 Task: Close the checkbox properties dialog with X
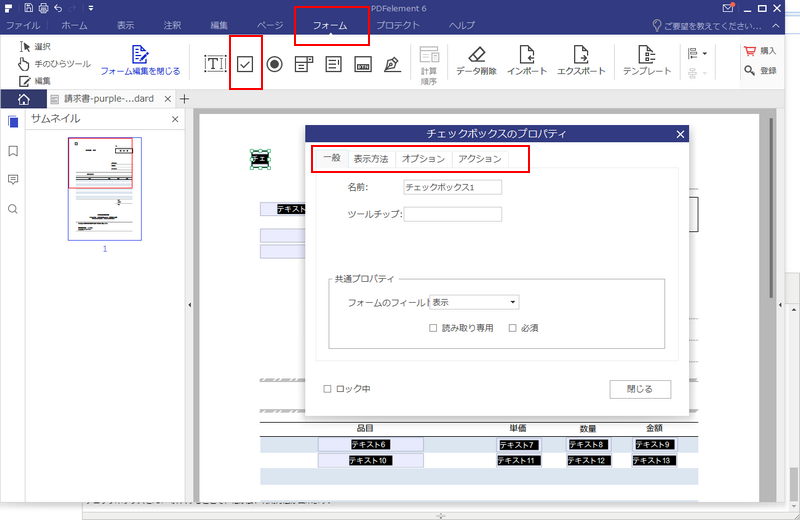(x=680, y=134)
